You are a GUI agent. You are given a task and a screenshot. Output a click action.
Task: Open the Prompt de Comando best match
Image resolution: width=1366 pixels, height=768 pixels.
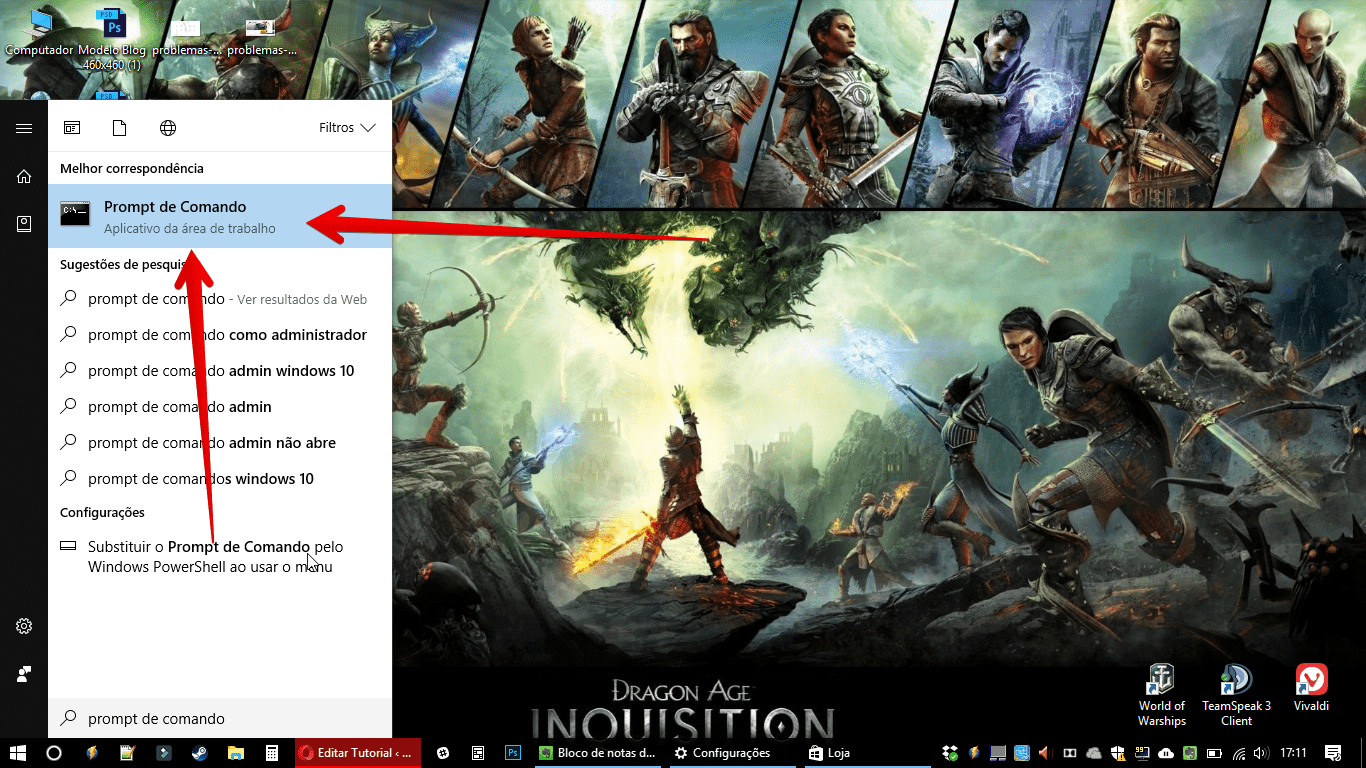pyautogui.click(x=220, y=216)
